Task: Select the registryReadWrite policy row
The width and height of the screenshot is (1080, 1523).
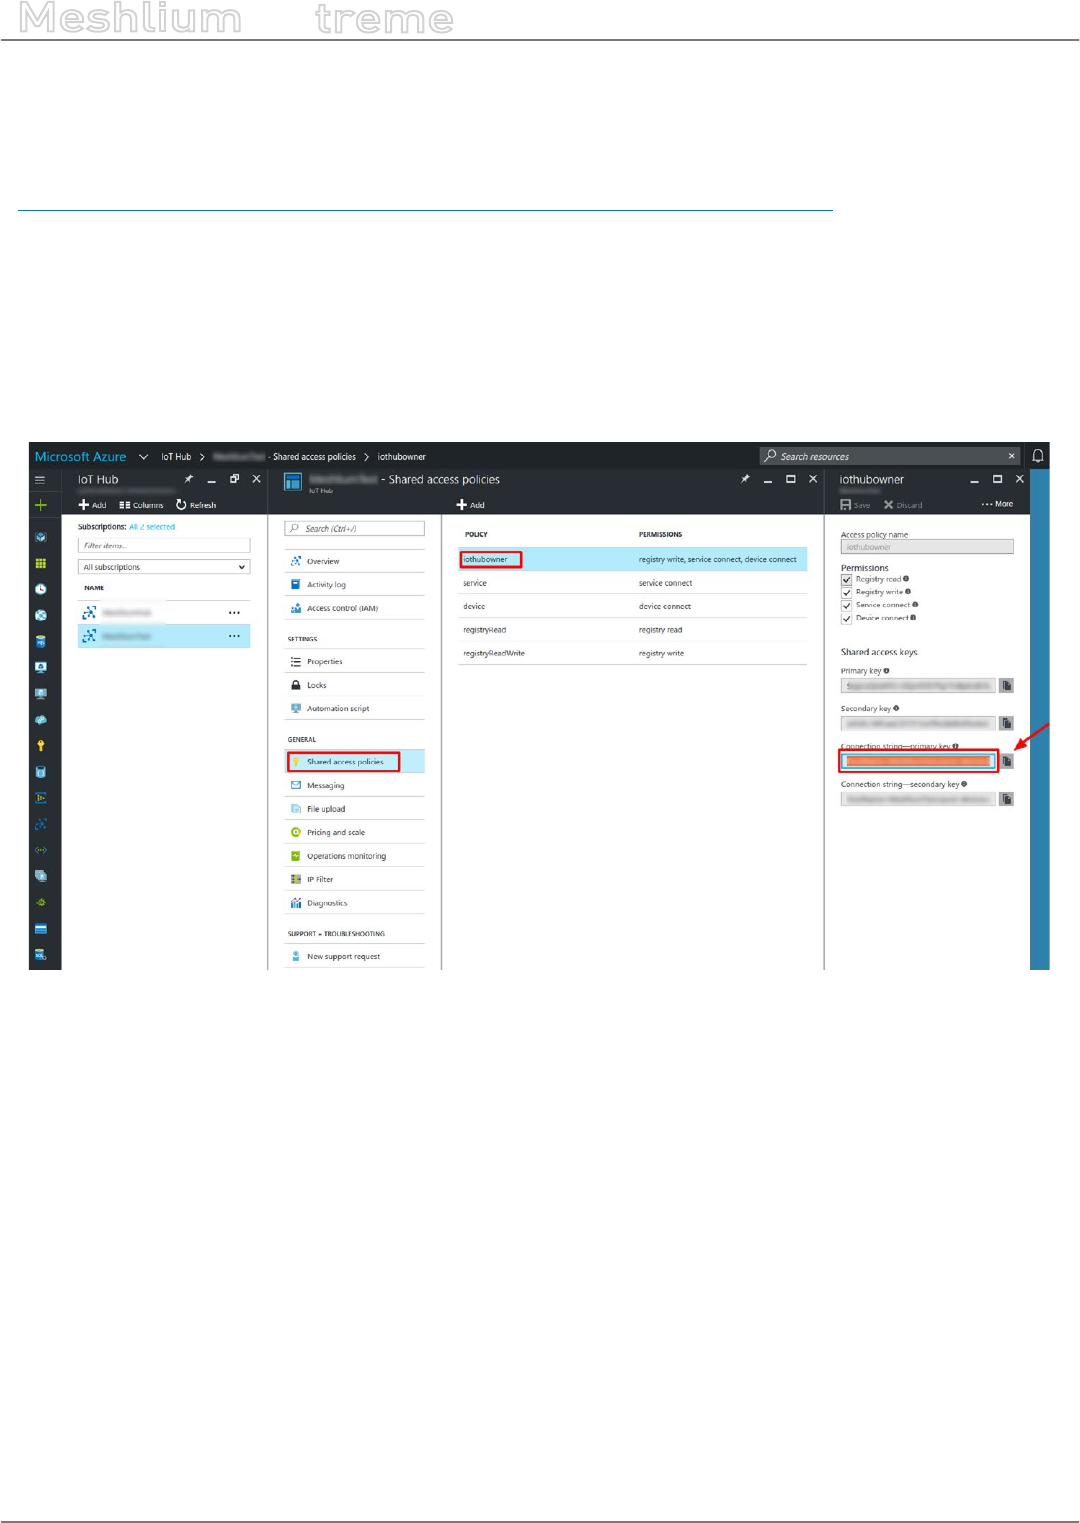Action: (x=632, y=653)
